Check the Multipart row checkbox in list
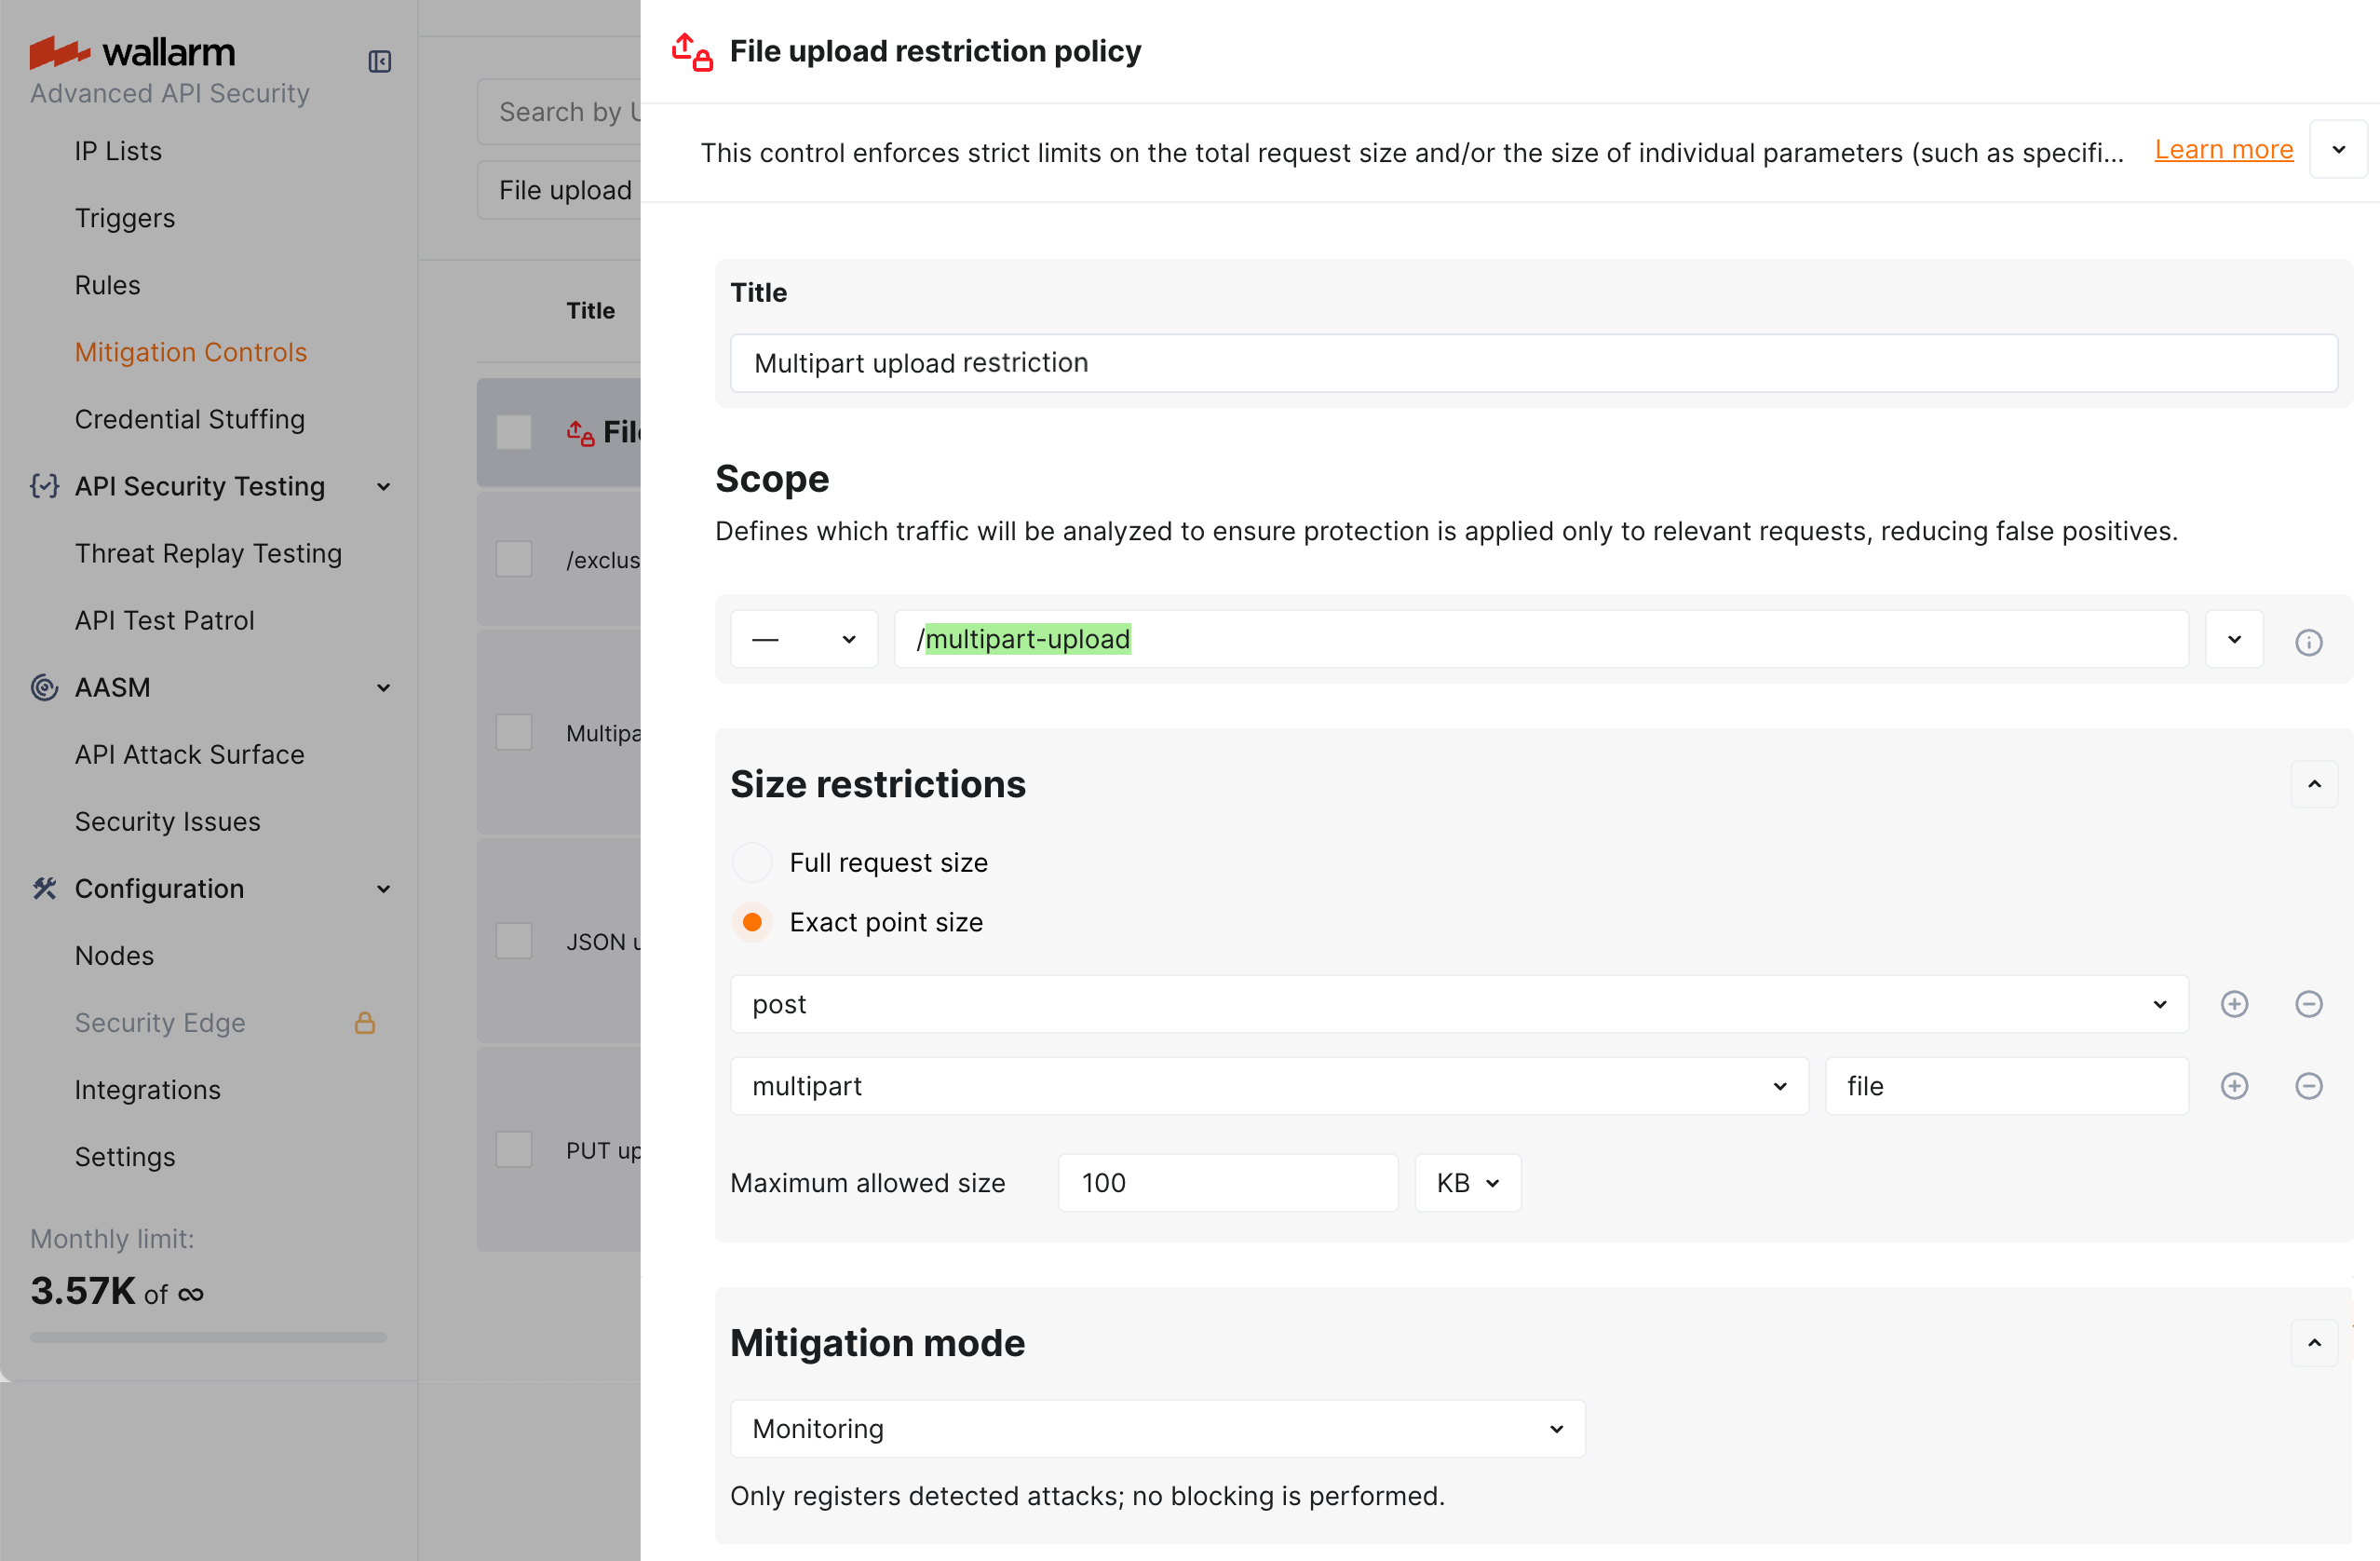2380x1561 pixels. [514, 732]
